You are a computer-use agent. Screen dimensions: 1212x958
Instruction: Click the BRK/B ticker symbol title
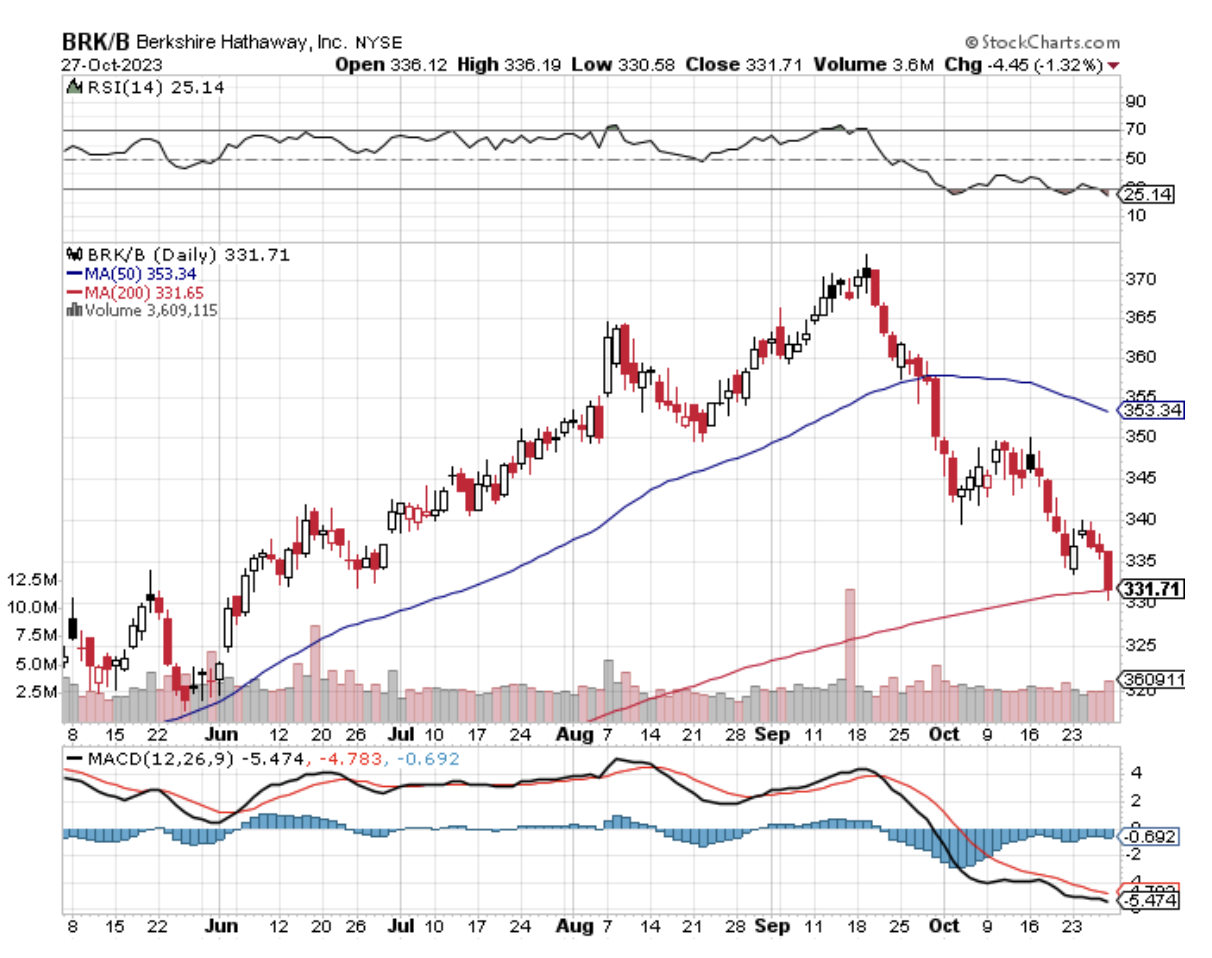(96, 43)
